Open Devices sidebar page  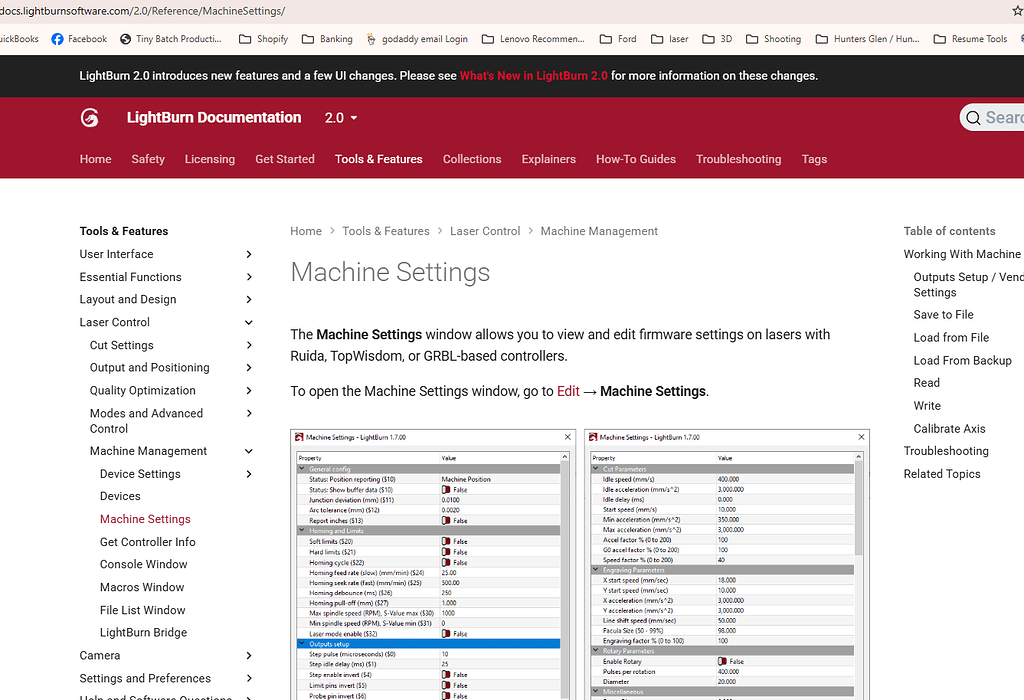pyautogui.click(x=120, y=496)
